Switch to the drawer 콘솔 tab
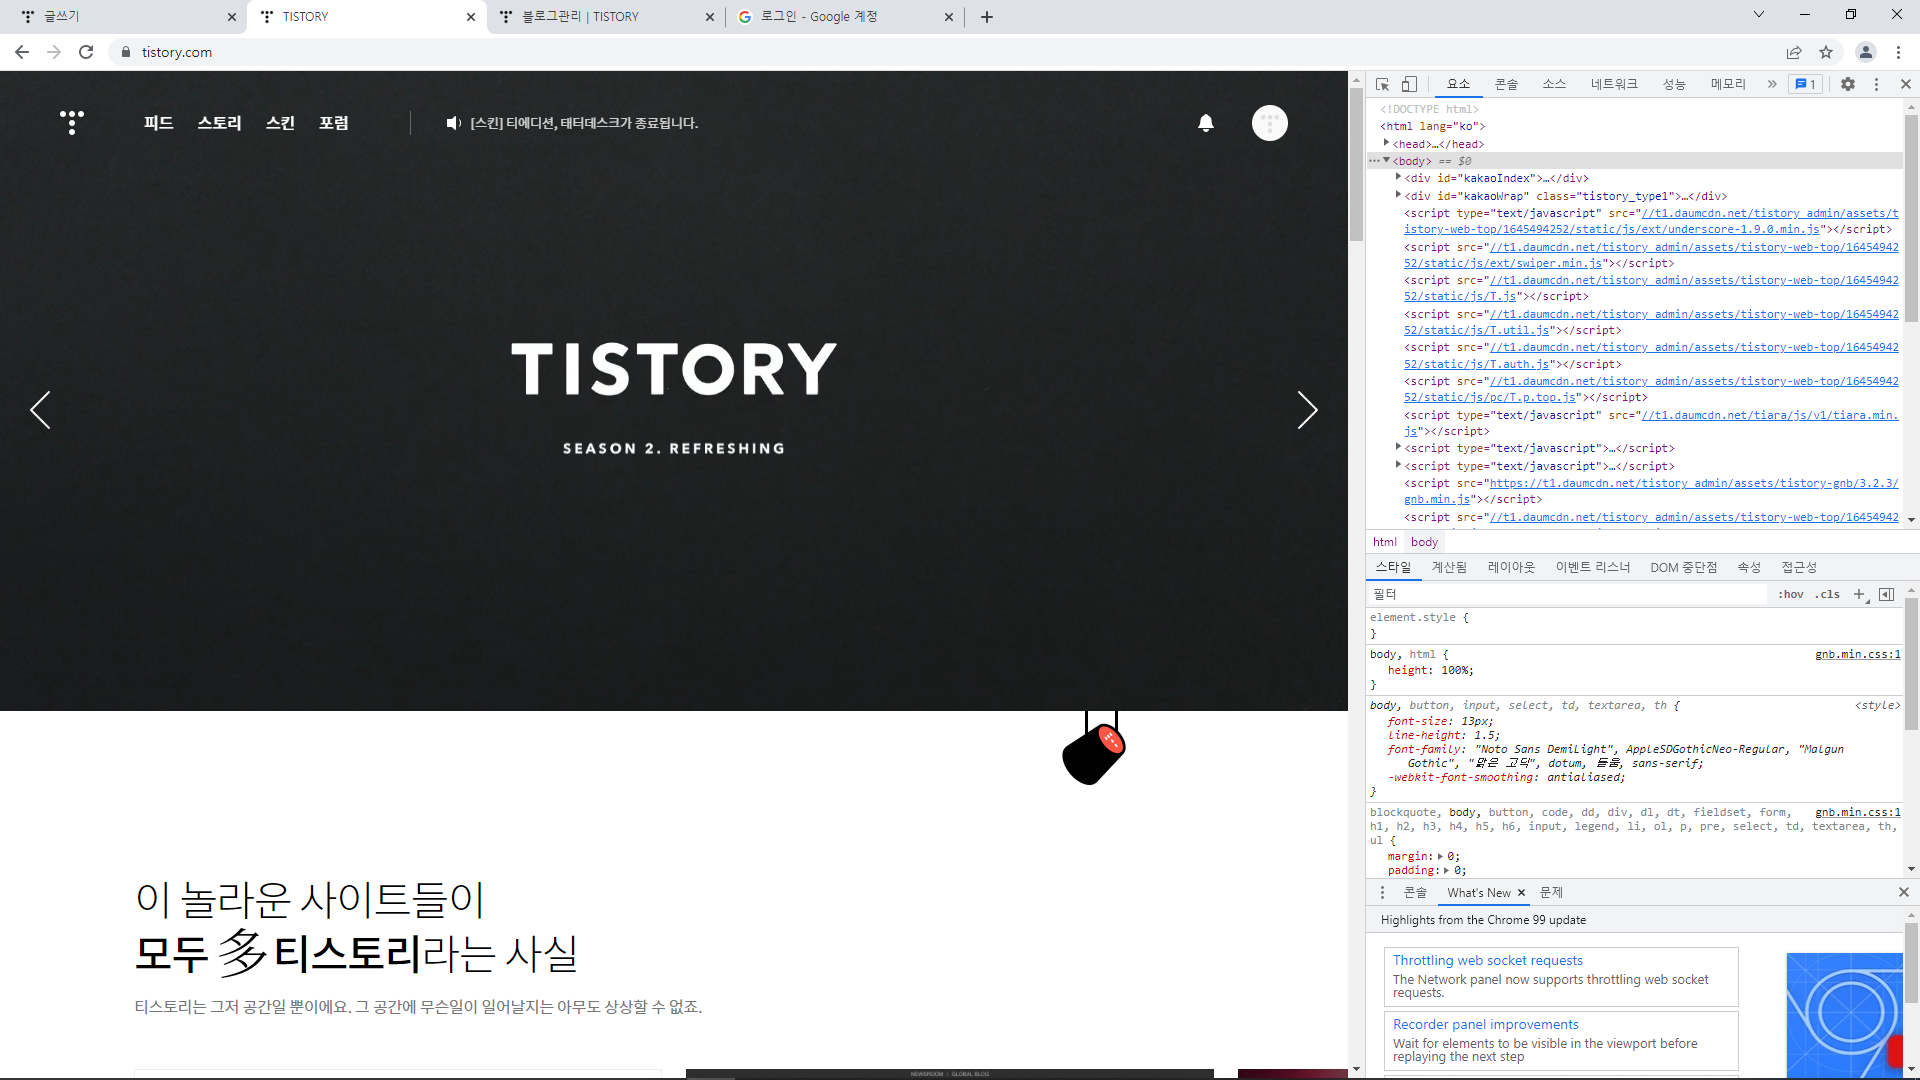Screen dimensions: 1920x1080 pyautogui.click(x=1415, y=892)
